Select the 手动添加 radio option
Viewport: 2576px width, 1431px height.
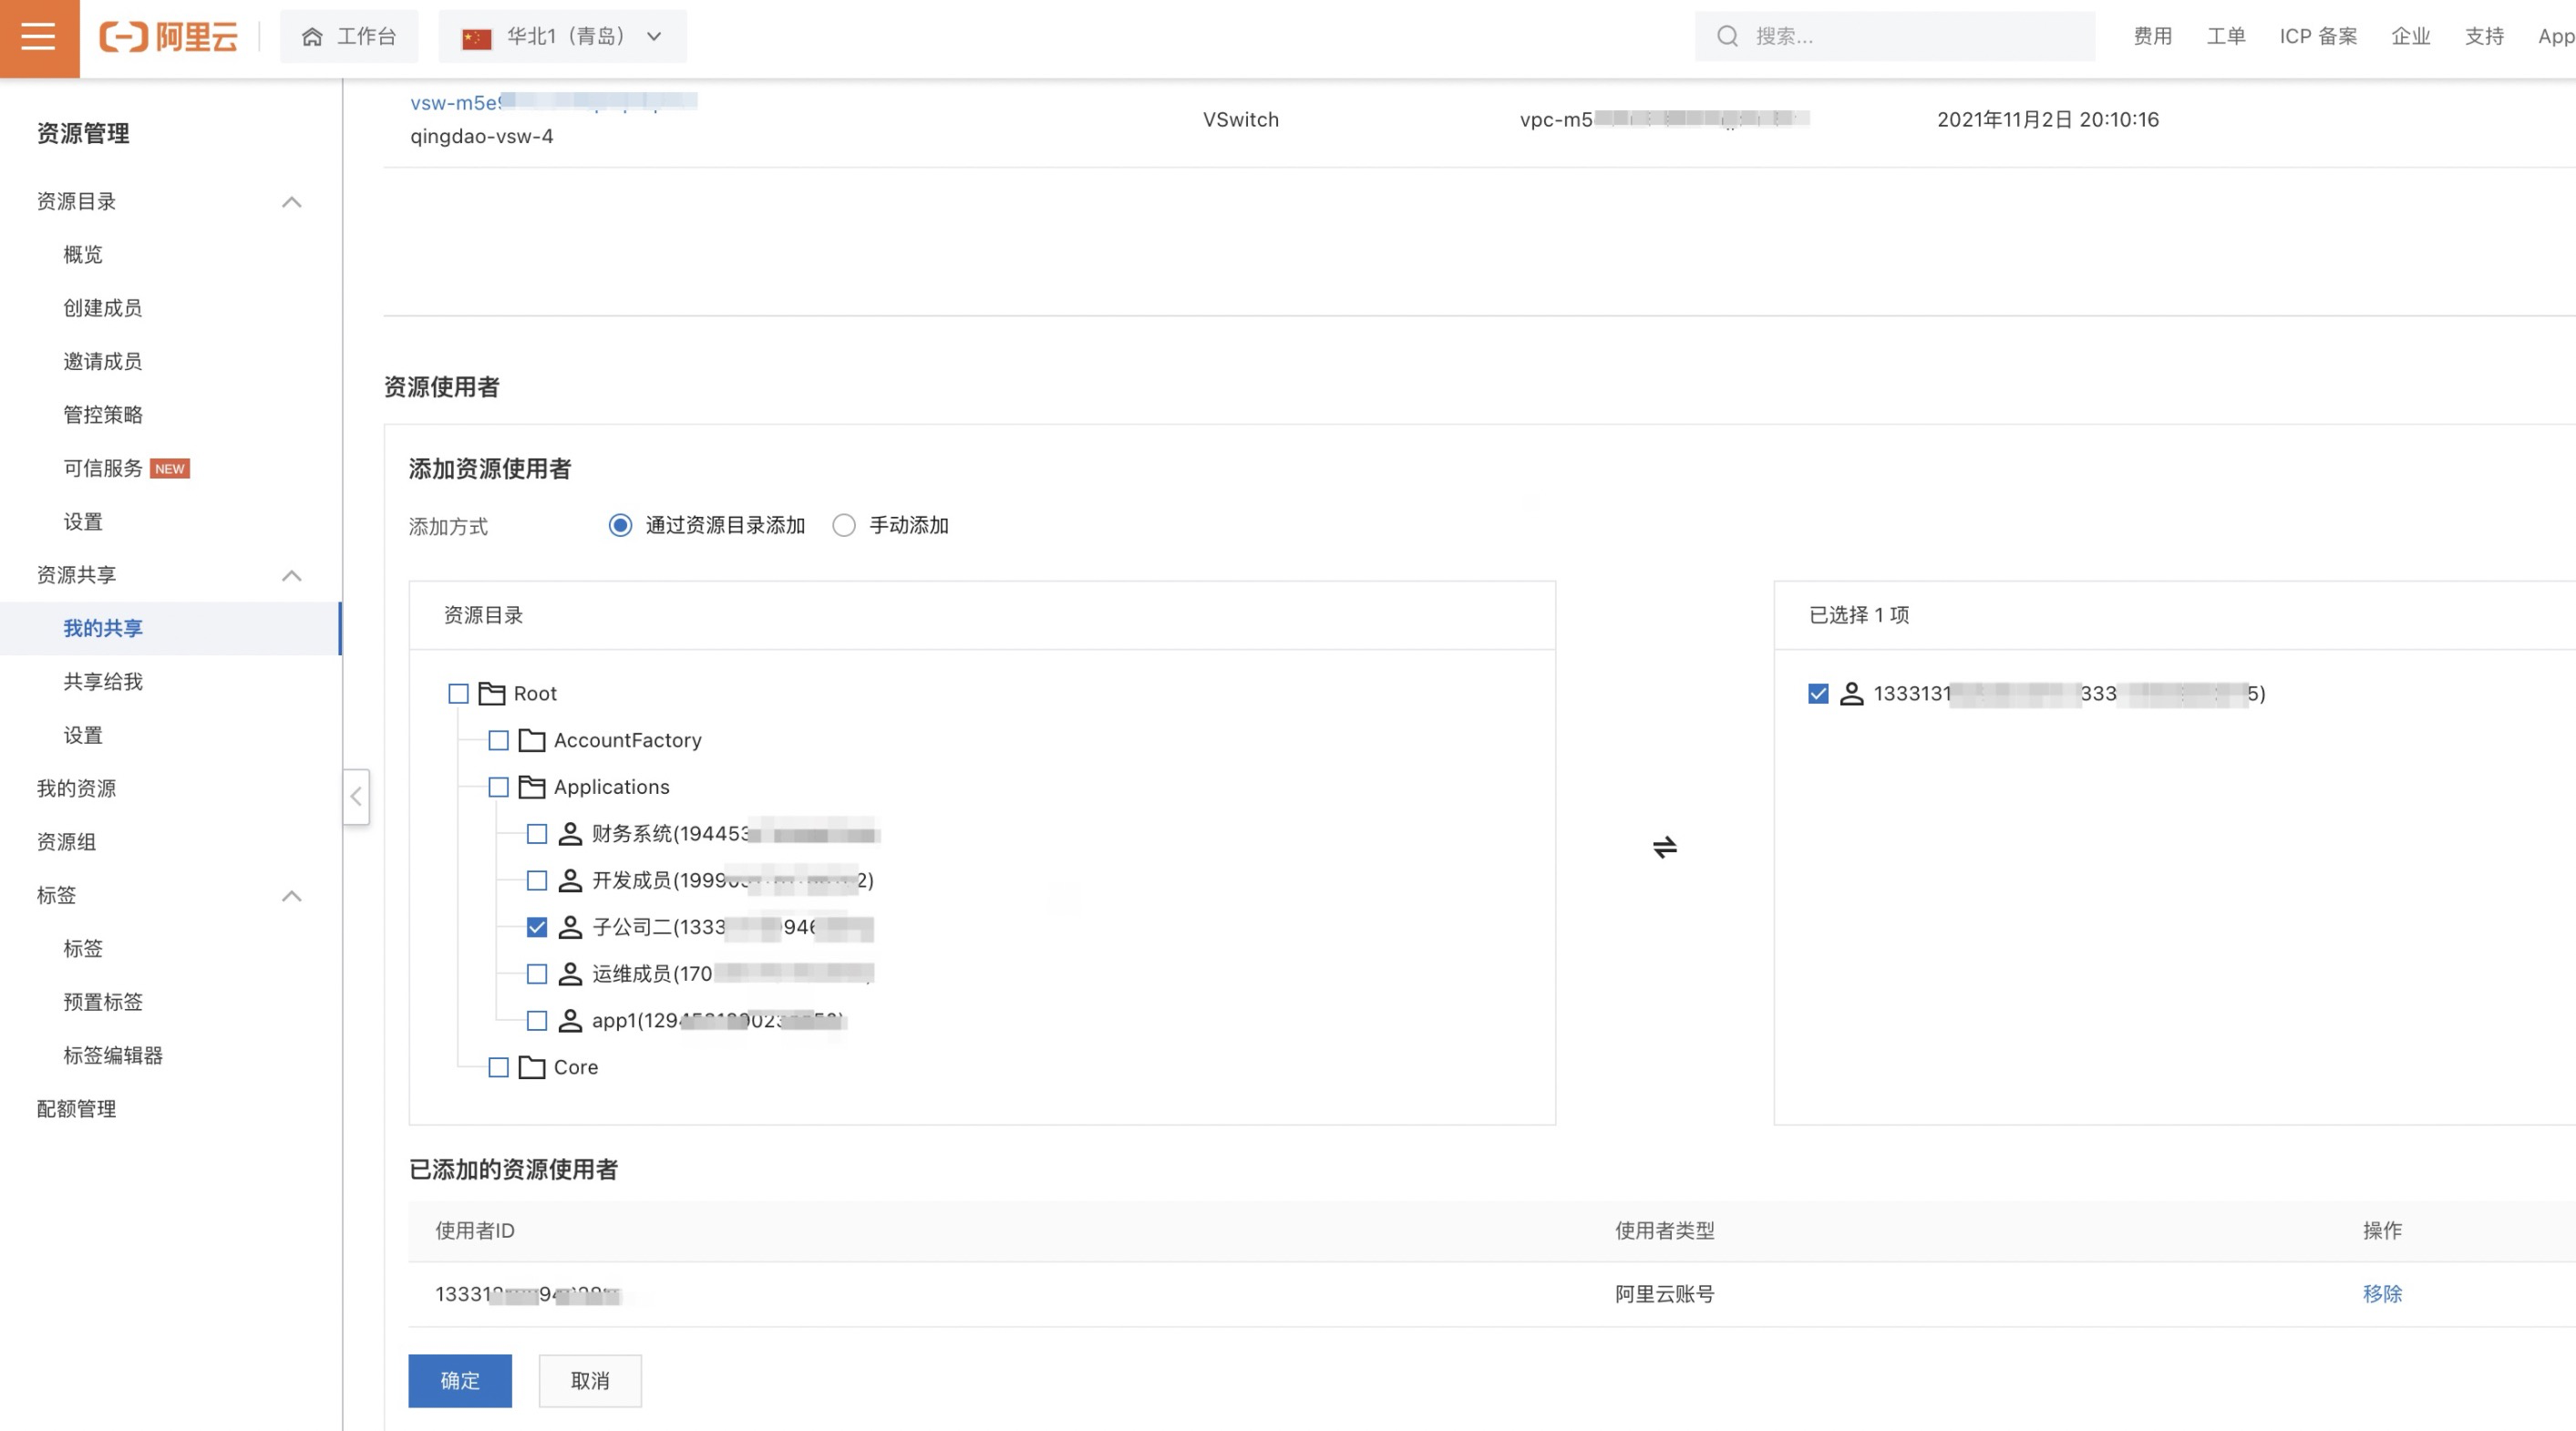(x=844, y=526)
